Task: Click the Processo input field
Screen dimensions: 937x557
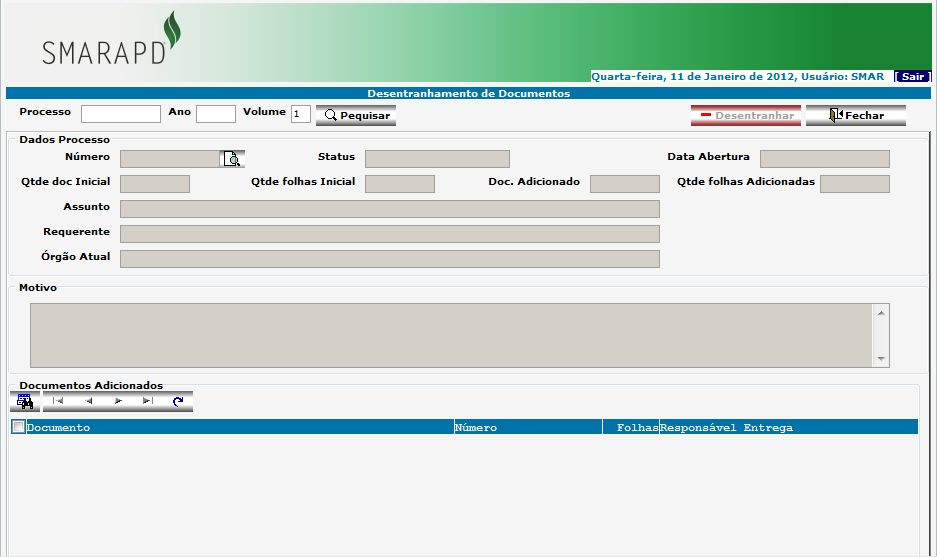Action: point(121,114)
